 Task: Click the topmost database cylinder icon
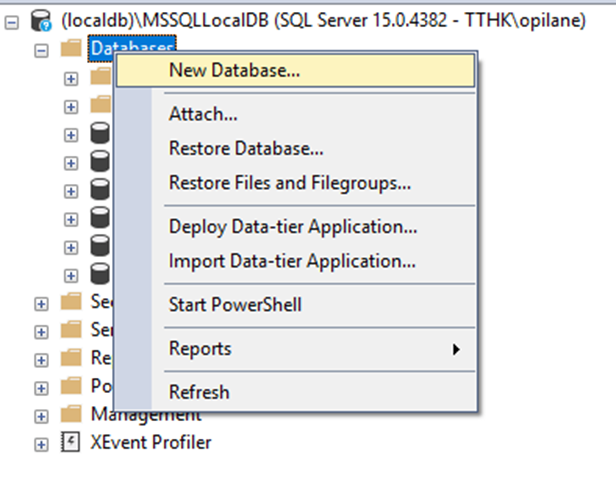pos(100,134)
